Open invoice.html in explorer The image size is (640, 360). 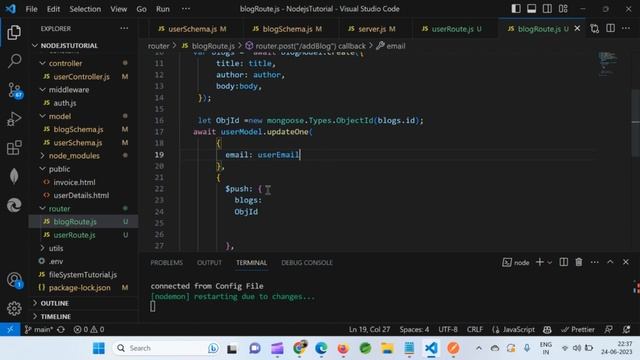coord(74,182)
